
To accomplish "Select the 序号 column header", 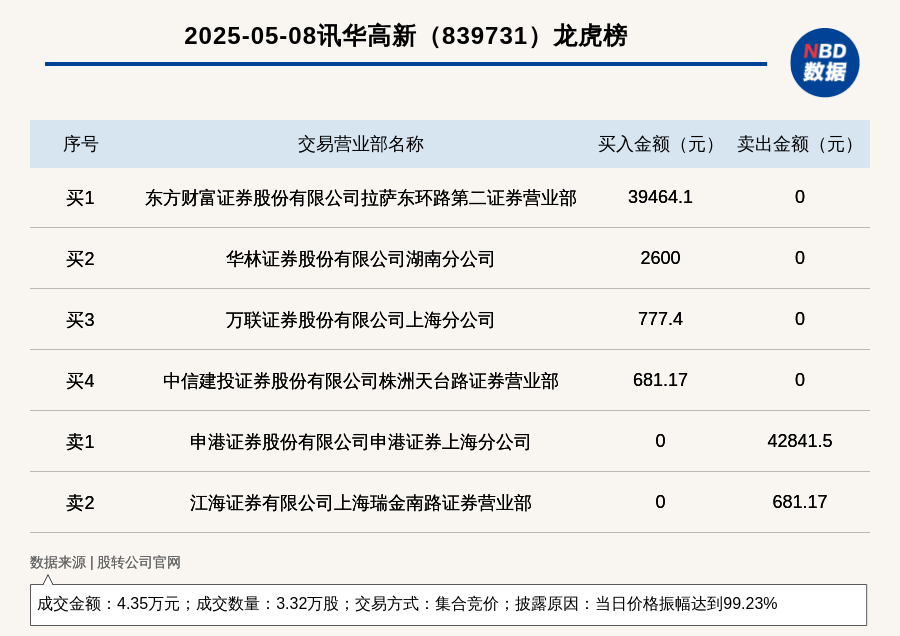I will [x=80, y=144].
